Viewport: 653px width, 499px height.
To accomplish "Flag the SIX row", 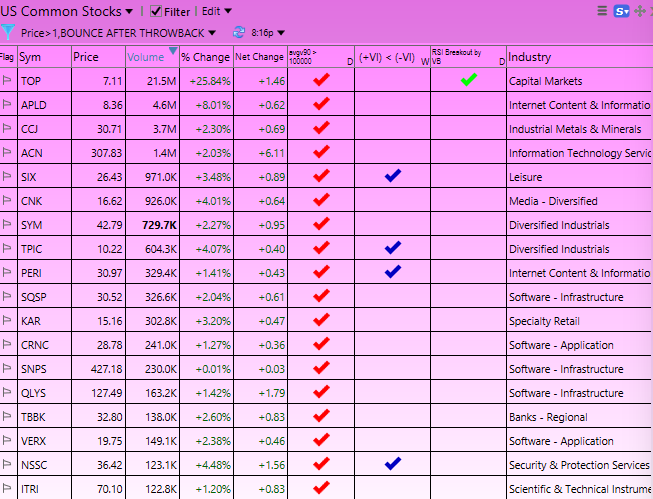I will [7, 176].
